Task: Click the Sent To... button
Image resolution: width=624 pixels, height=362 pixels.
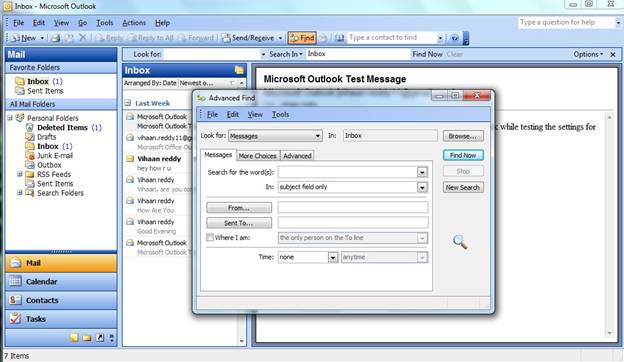Action: pos(239,223)
